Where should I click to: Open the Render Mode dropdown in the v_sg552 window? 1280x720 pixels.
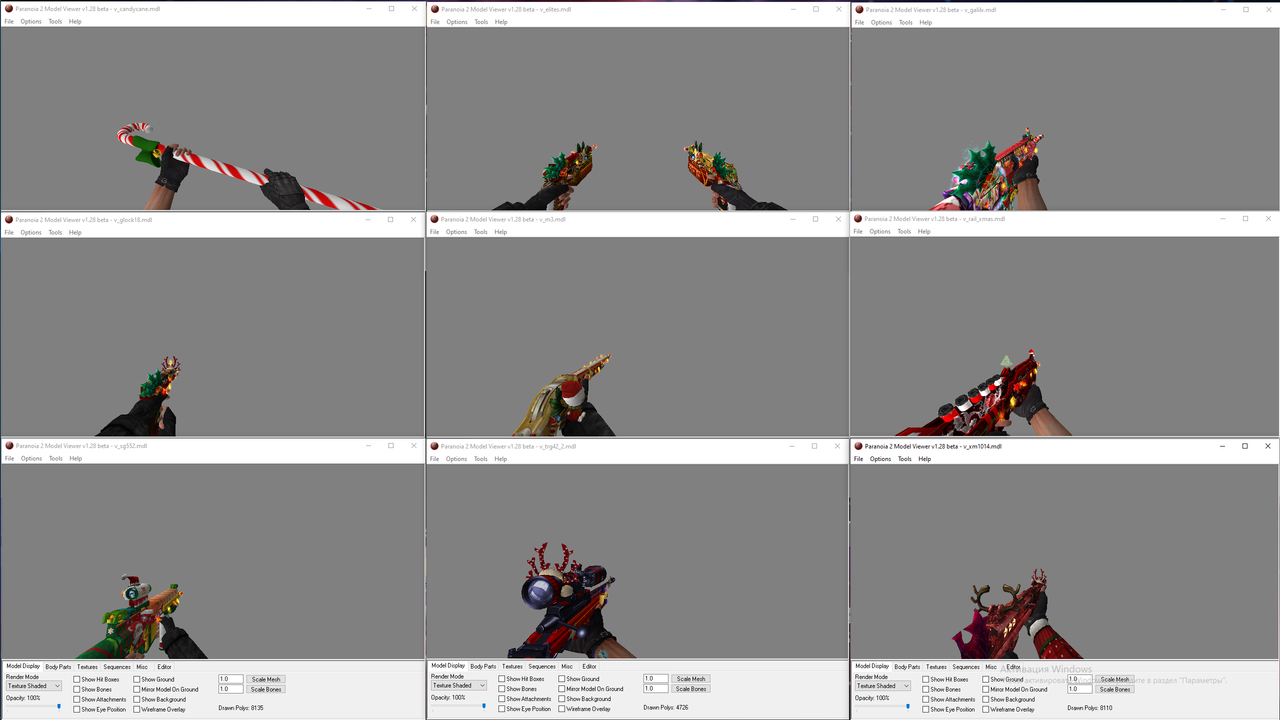point(34,686)
